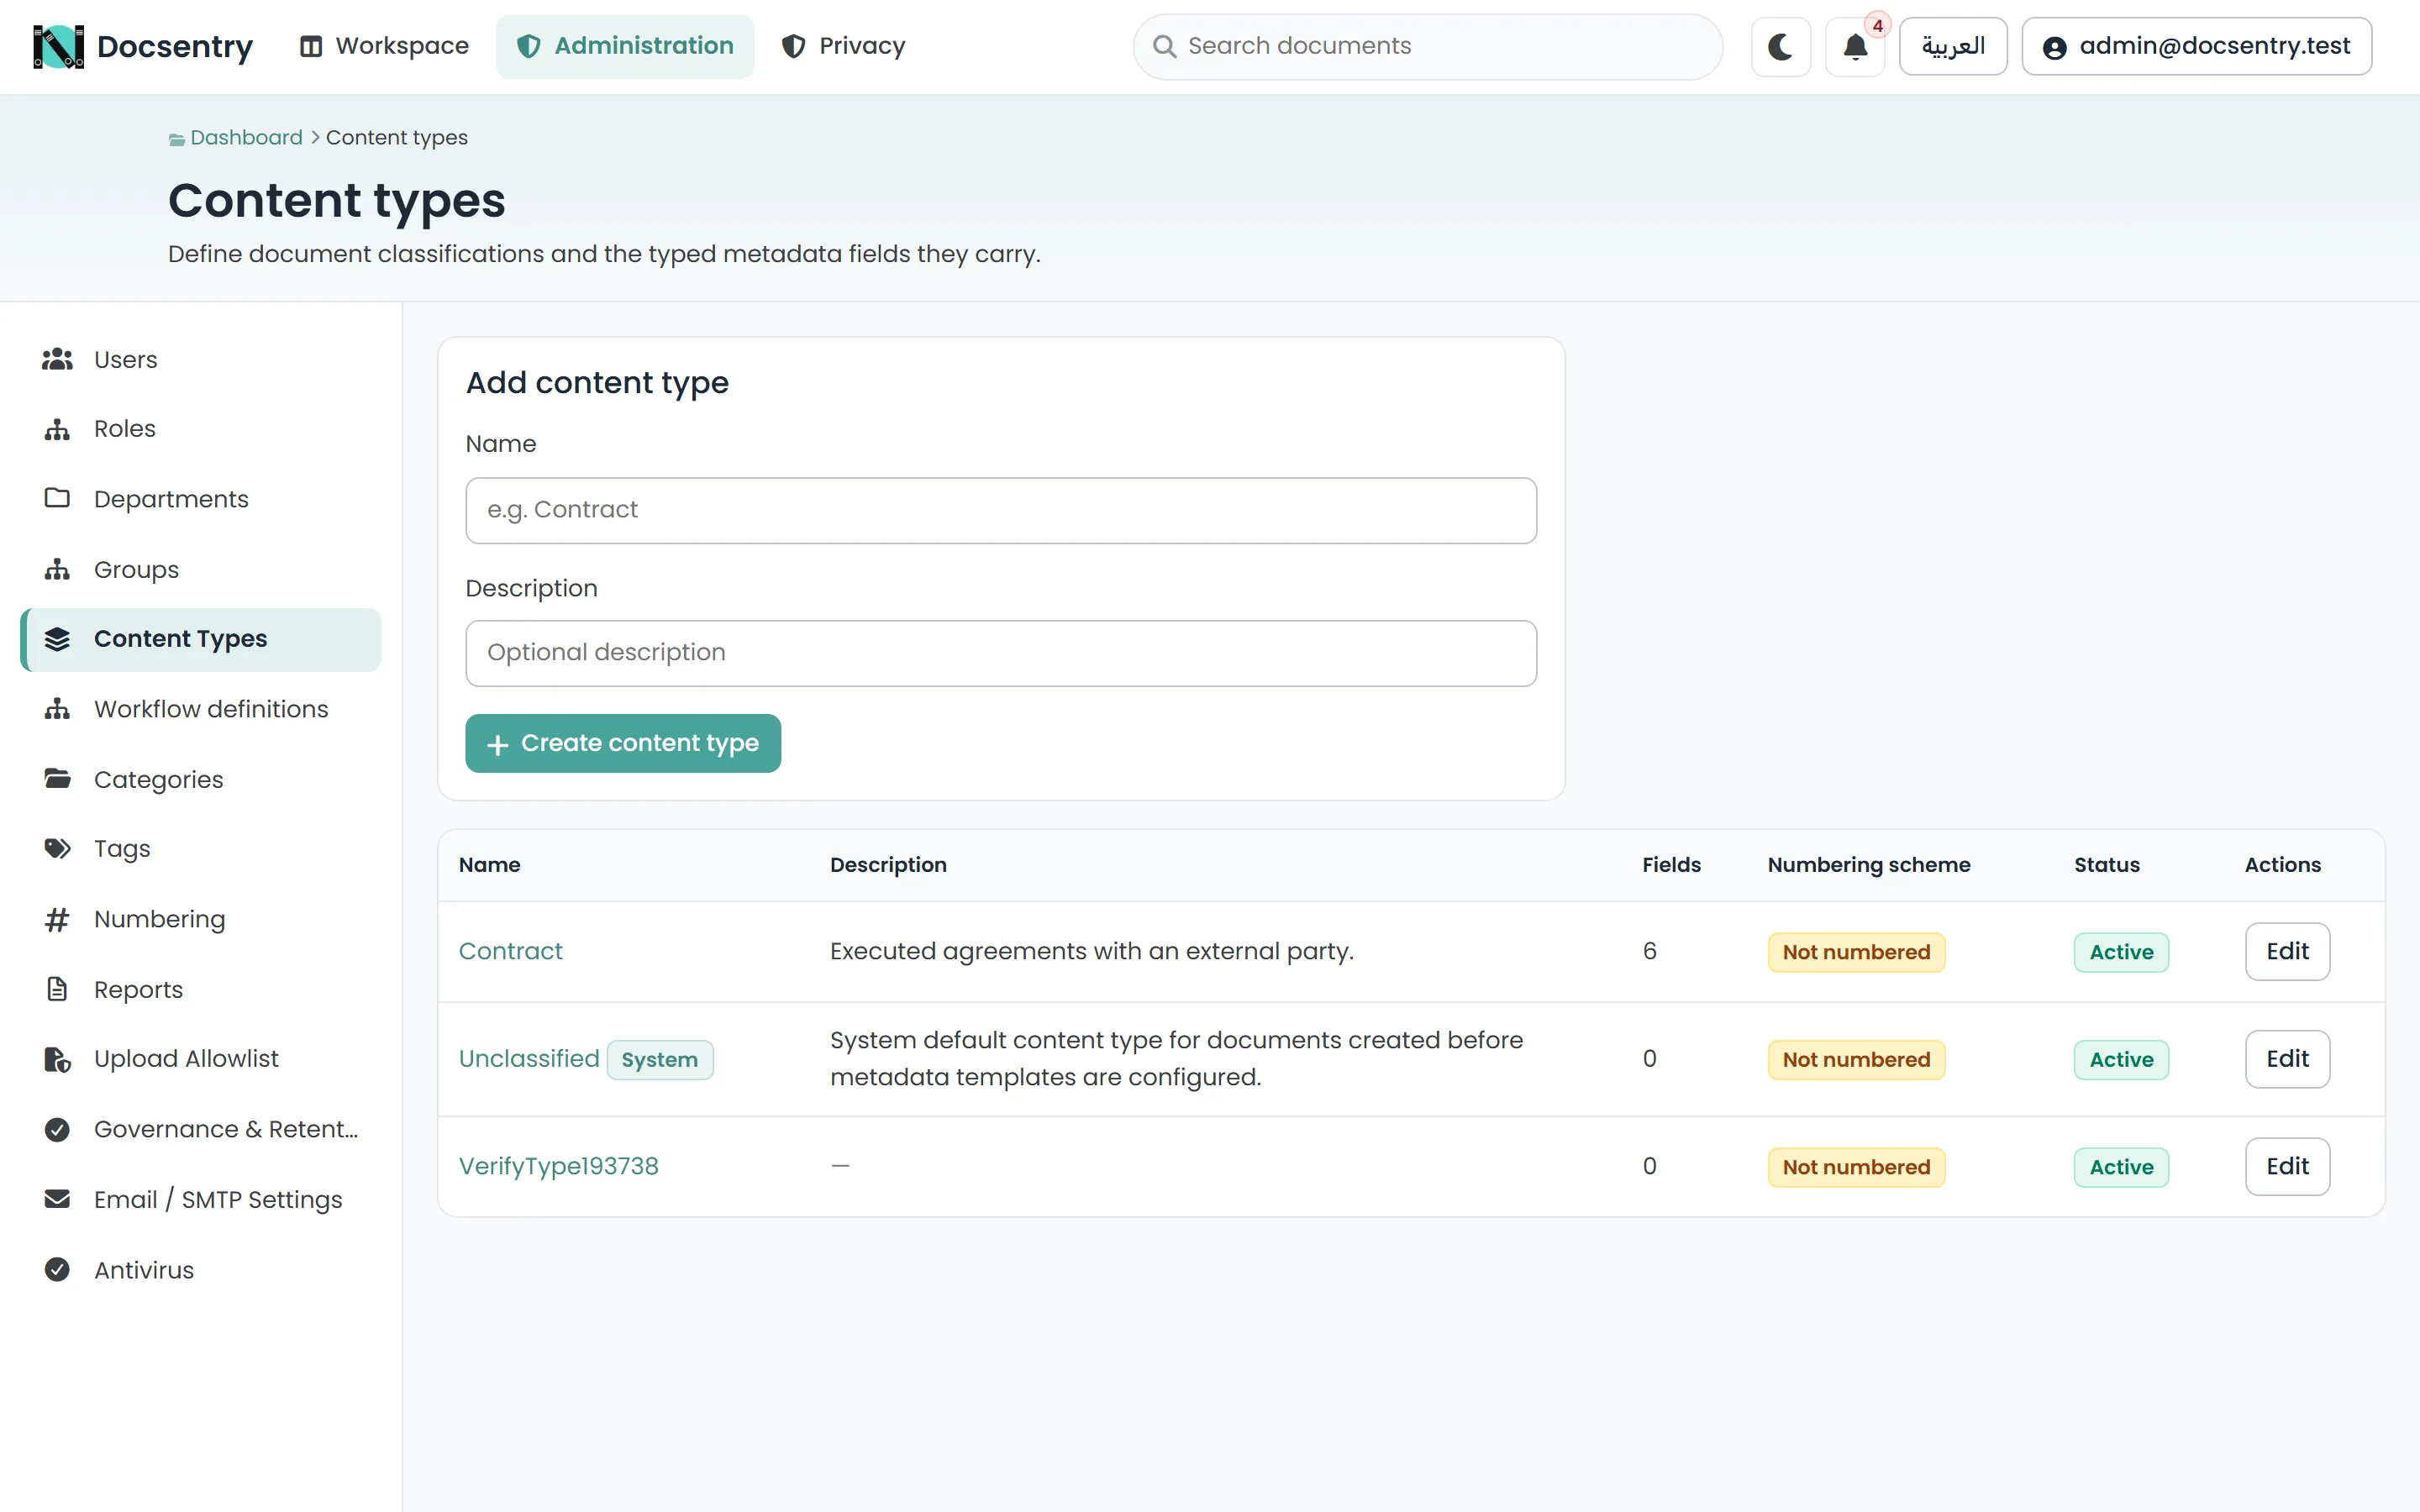Screen dimensions: 2420x1512
Task: Toggle dark mode moon icon
Action: pos(1780,46)
